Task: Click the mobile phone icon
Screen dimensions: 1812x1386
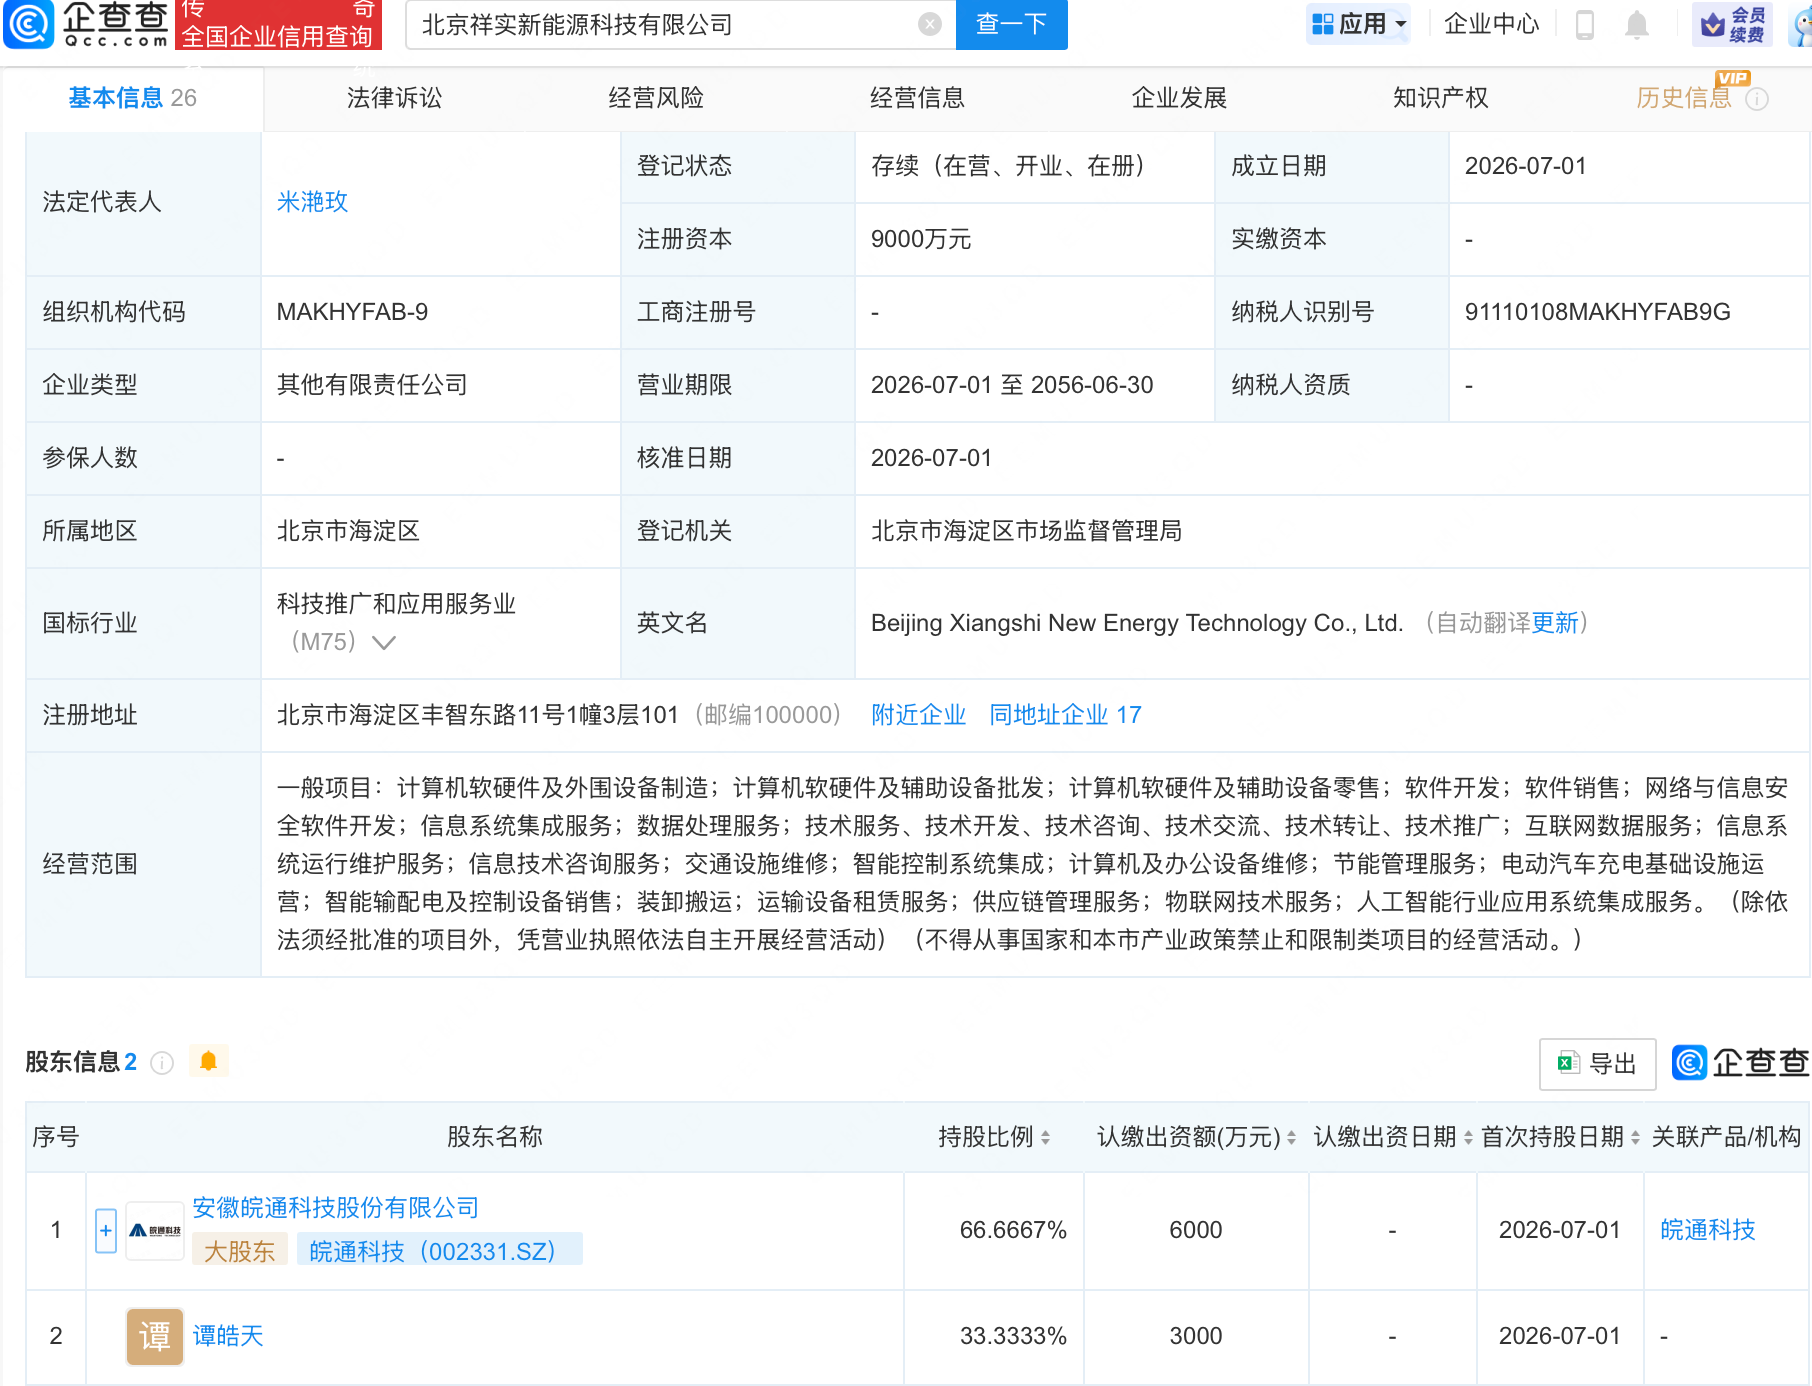Action: click(1585, 24)
